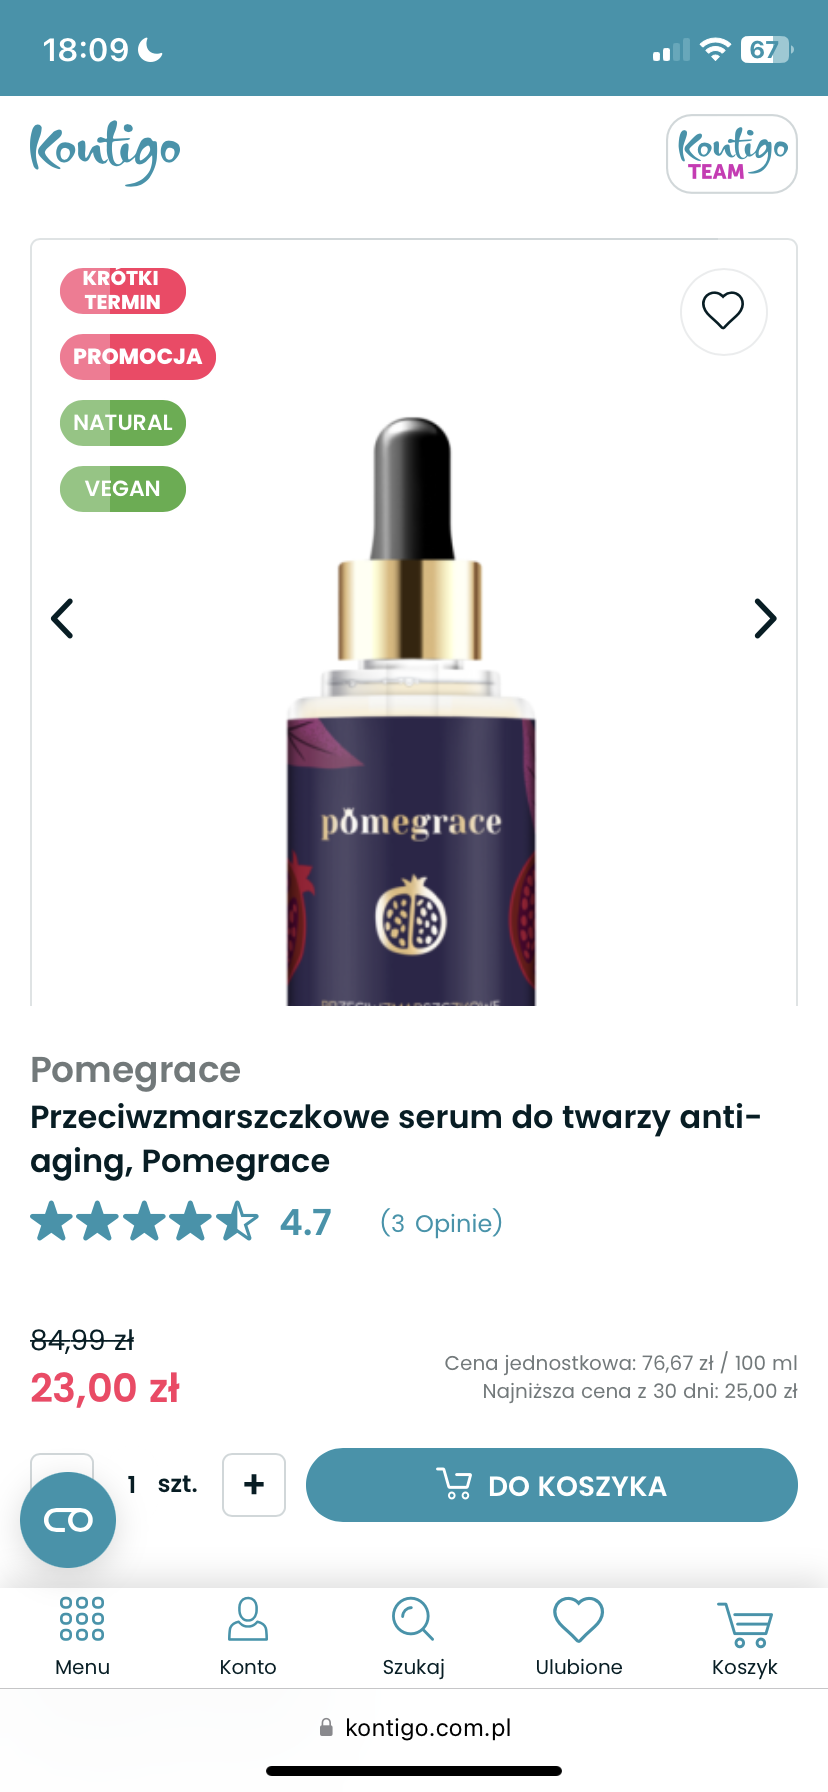Open the 3 Opinie reviews link
Screen dimensions: 828x1792
[x=441, y=1223]
